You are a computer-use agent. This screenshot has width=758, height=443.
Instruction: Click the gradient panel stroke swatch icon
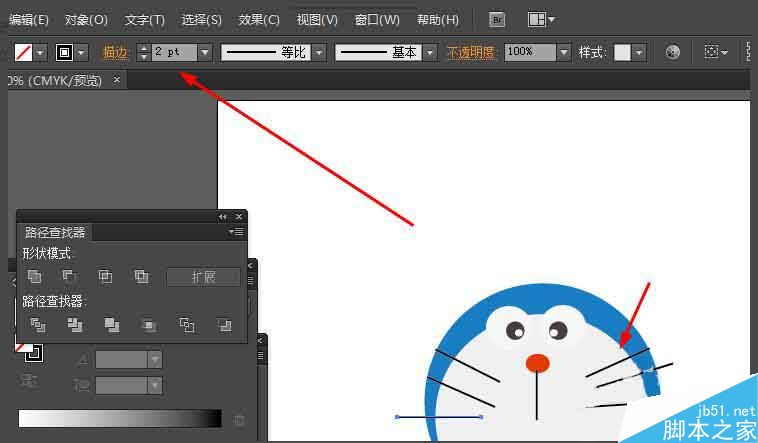(33, 353)
